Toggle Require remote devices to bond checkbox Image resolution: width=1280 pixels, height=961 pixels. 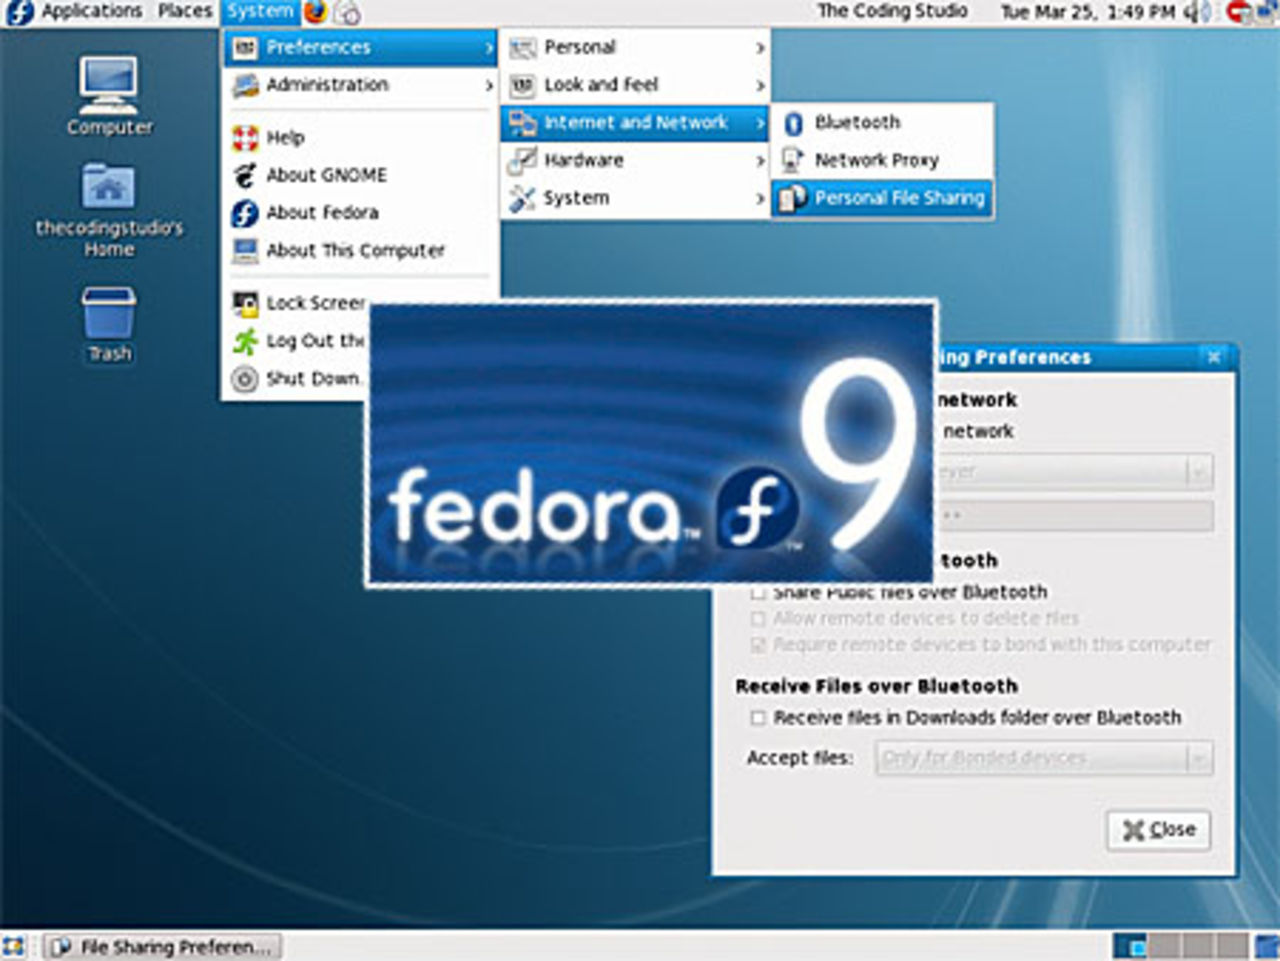click(x=758, y=645)
